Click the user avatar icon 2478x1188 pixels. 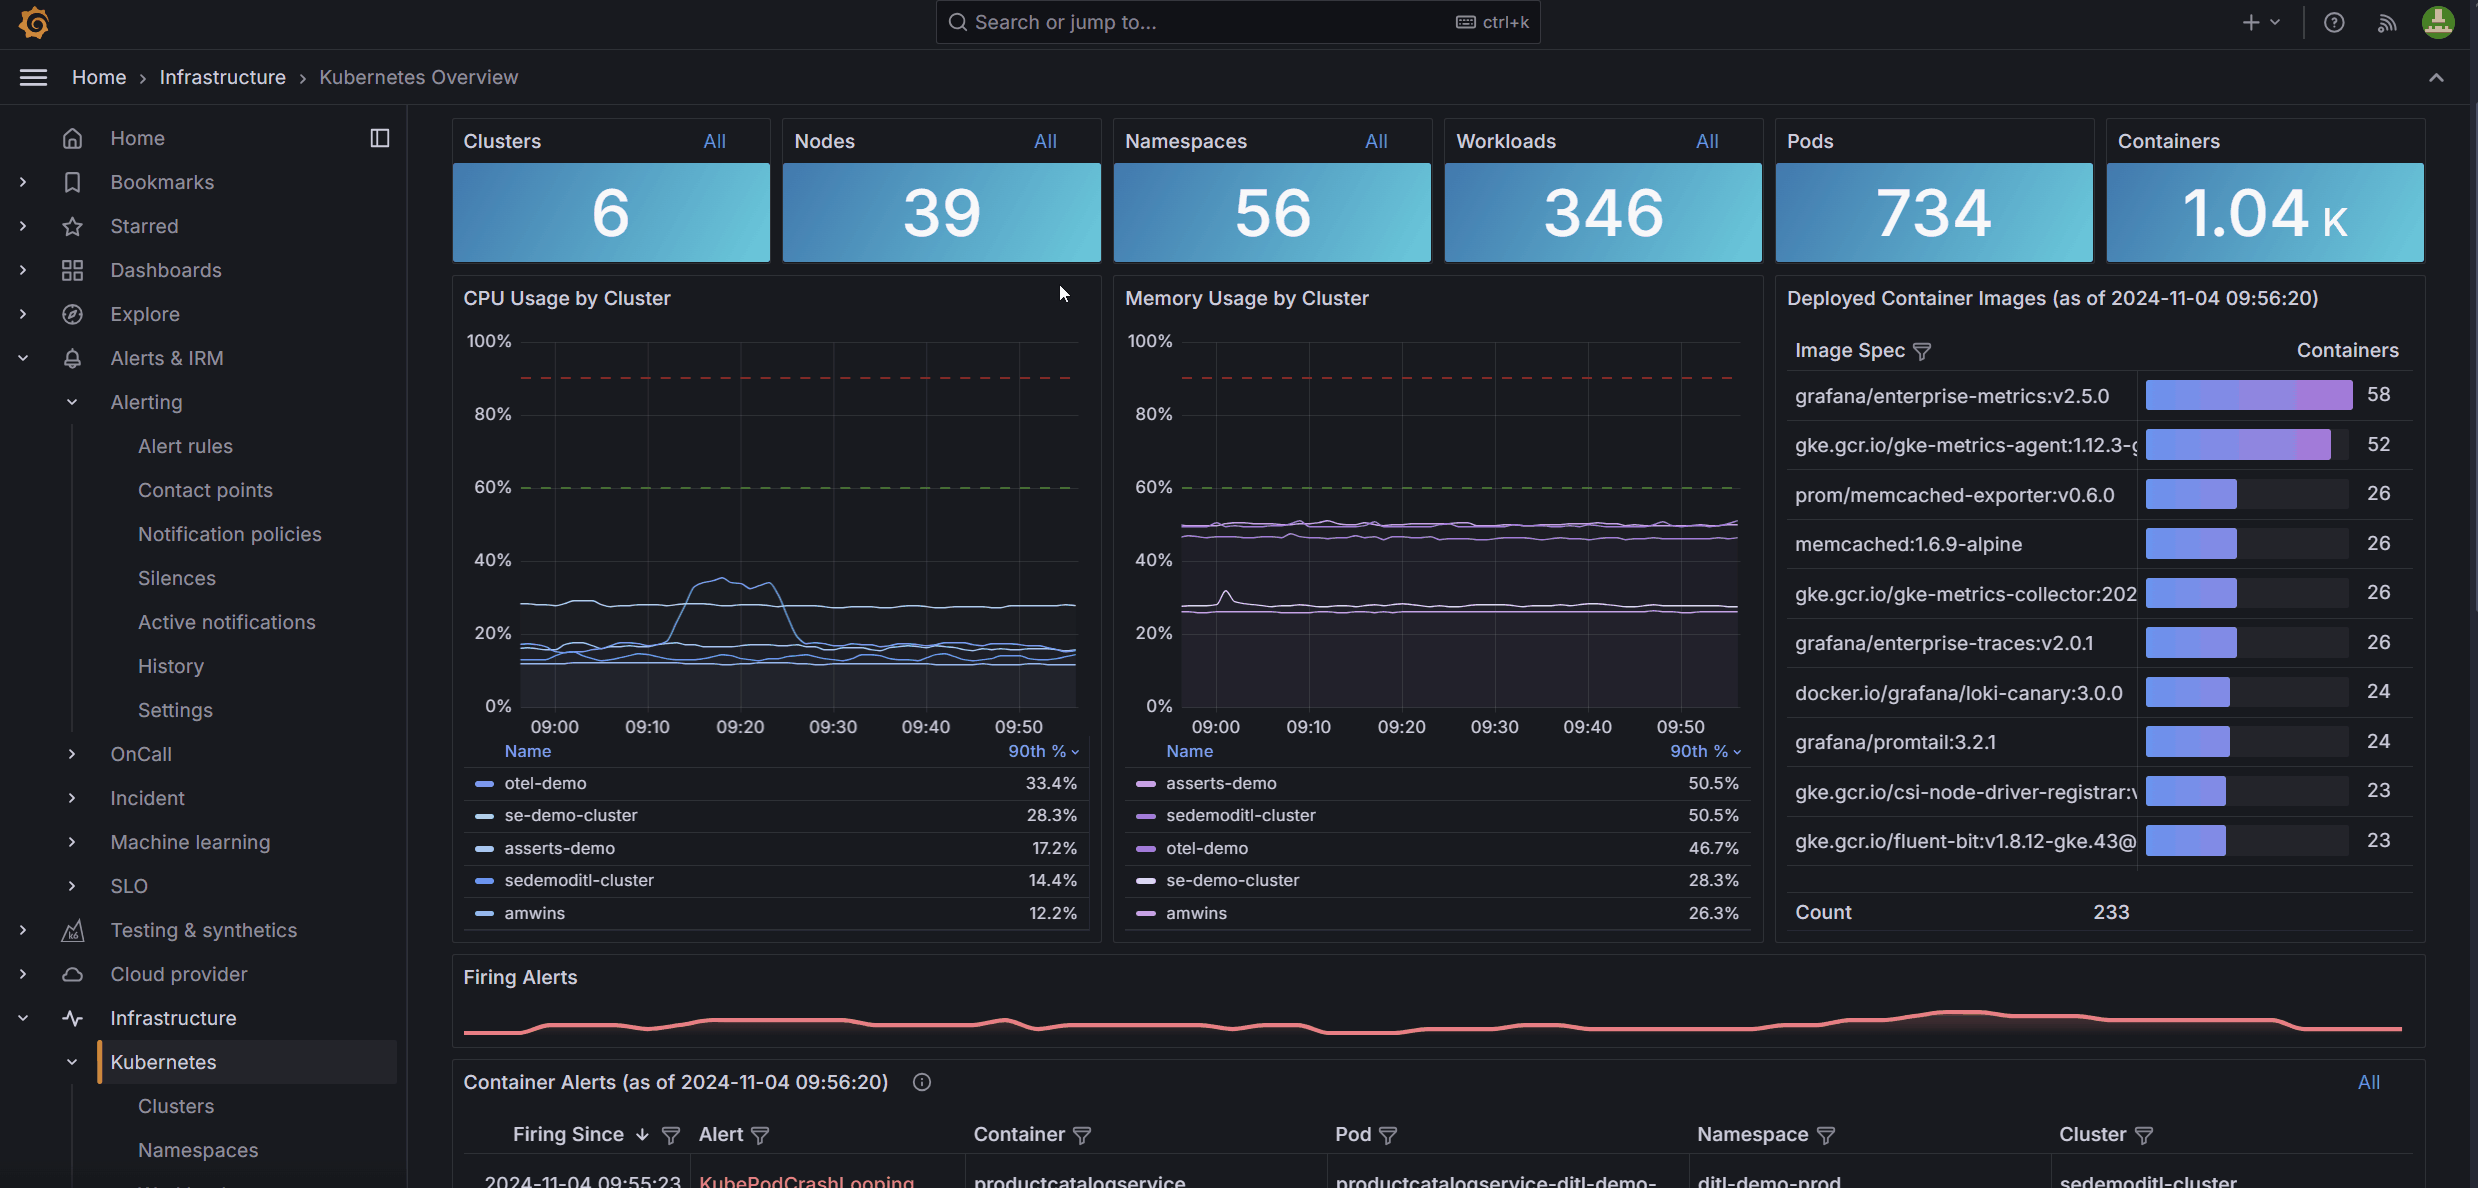coord(2437,22)
